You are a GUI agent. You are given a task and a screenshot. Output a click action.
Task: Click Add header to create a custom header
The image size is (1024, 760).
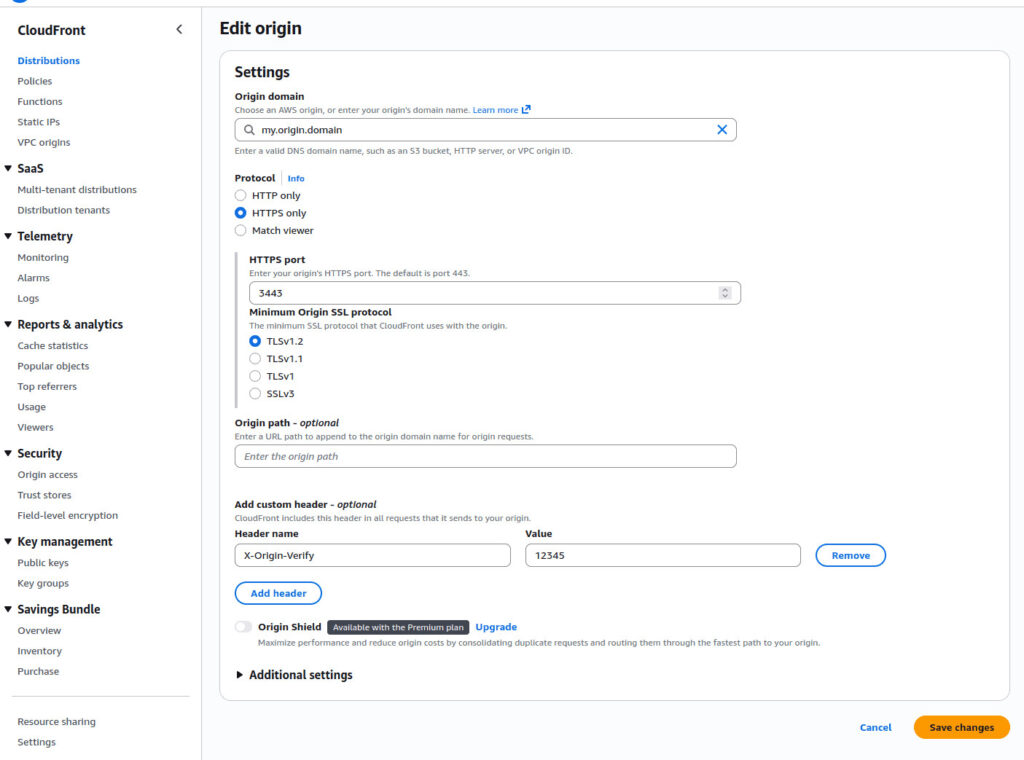[x=278, y=593]
